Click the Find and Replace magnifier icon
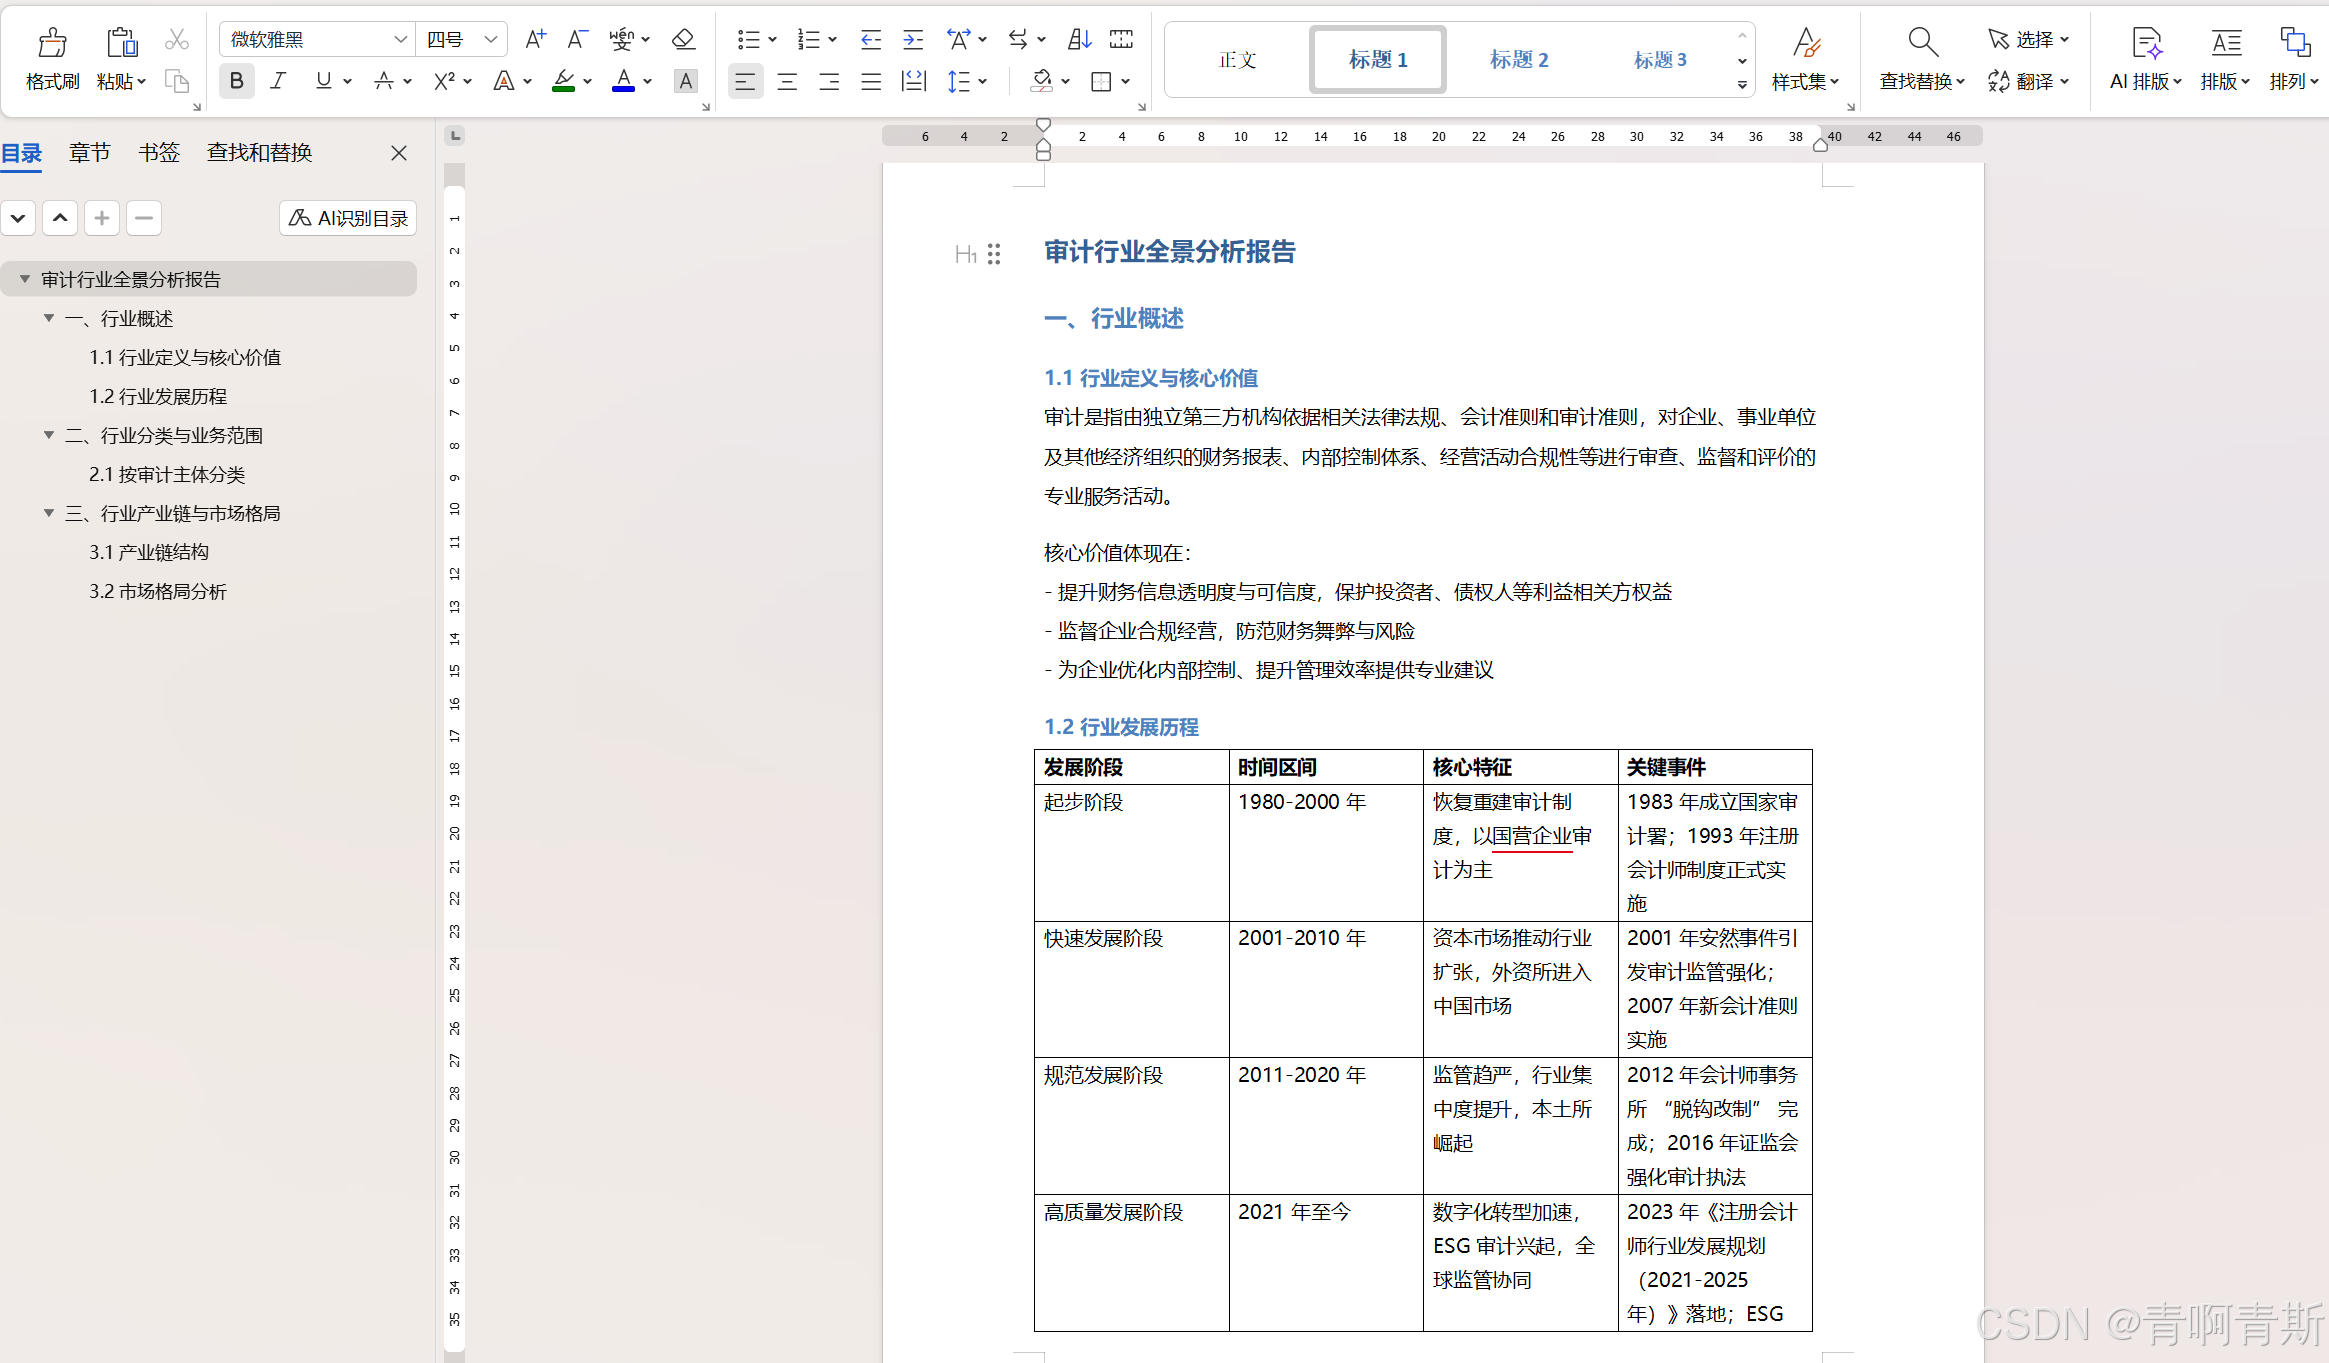 [x=1922, y=42]
